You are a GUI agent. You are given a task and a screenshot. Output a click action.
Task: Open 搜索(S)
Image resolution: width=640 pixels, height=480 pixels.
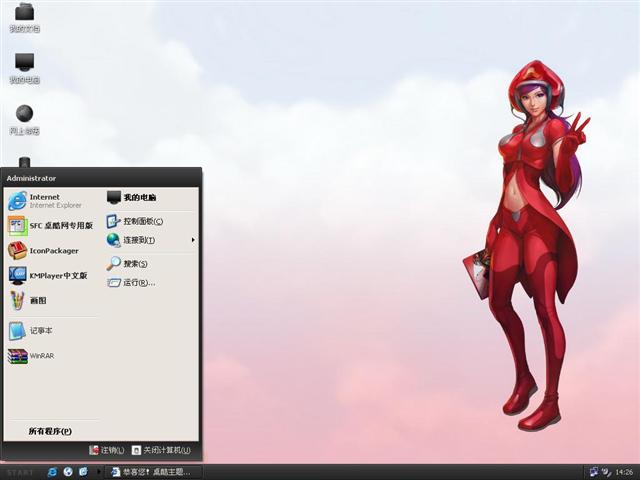150,264
